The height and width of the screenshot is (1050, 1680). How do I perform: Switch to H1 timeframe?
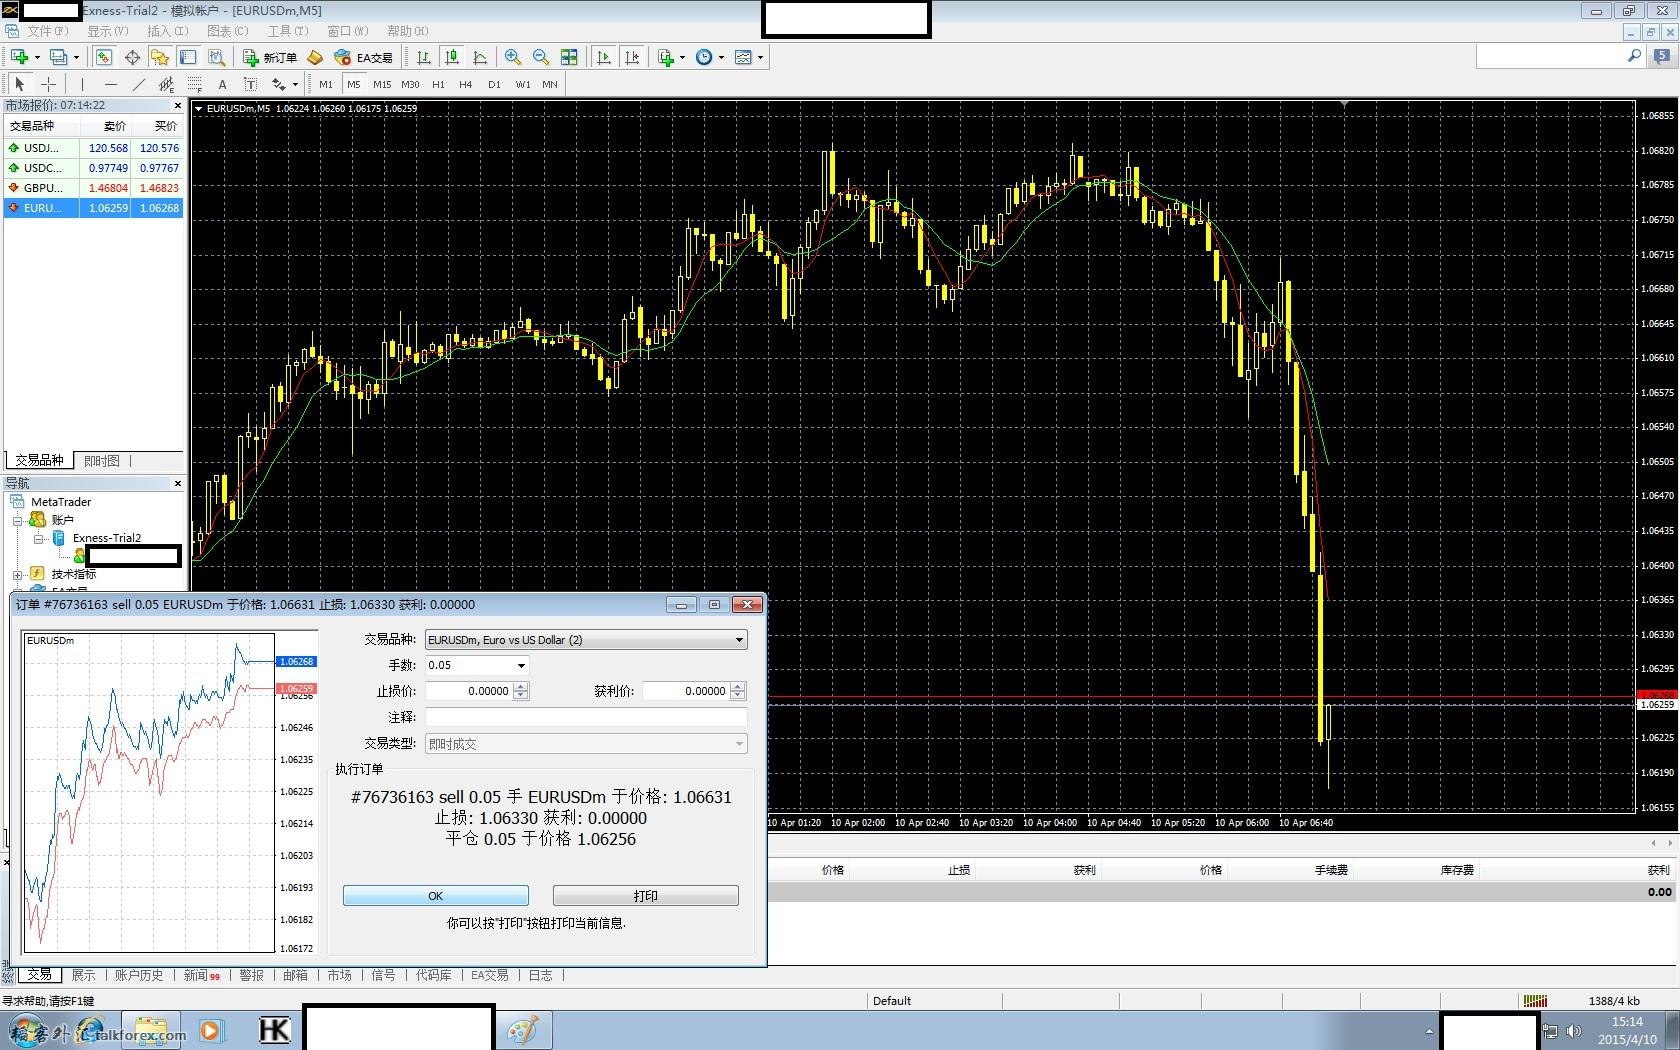coord(438,84)
